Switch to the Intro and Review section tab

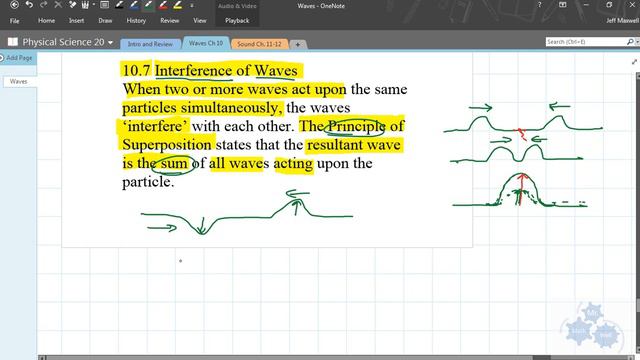click(x=150, y=44)
